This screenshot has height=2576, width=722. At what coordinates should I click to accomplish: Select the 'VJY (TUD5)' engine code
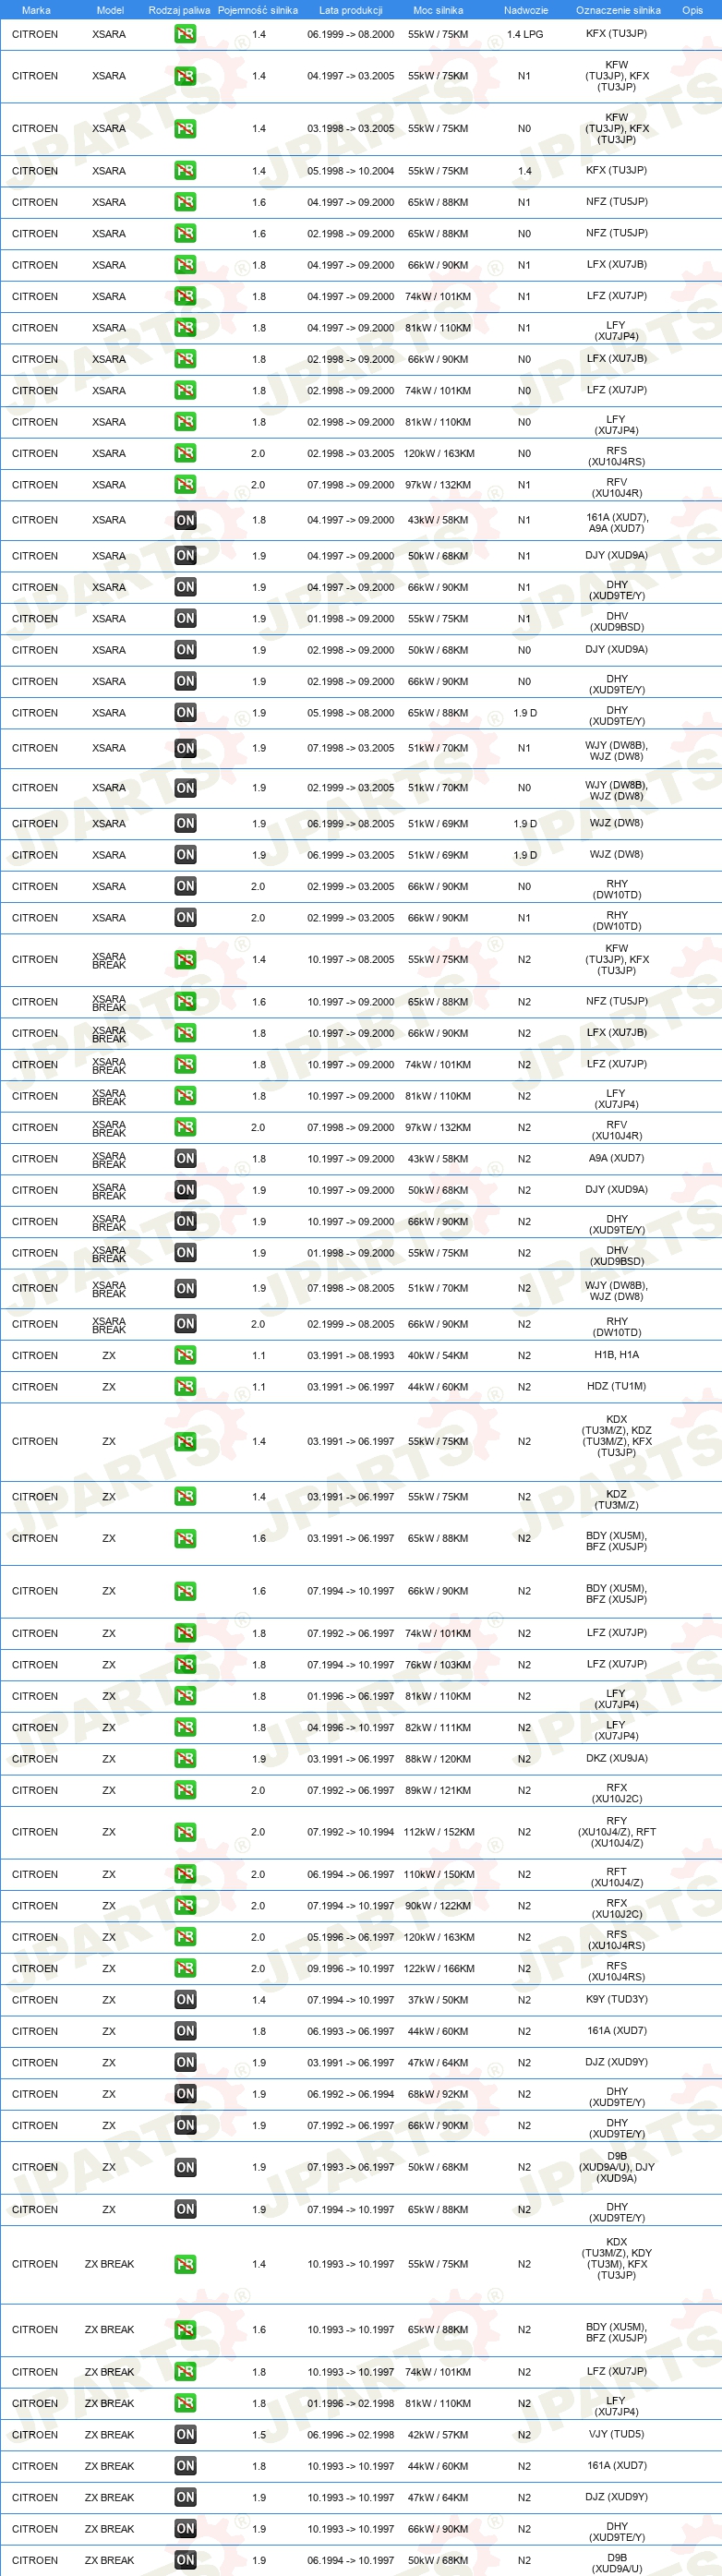(x=617, y=2434)
